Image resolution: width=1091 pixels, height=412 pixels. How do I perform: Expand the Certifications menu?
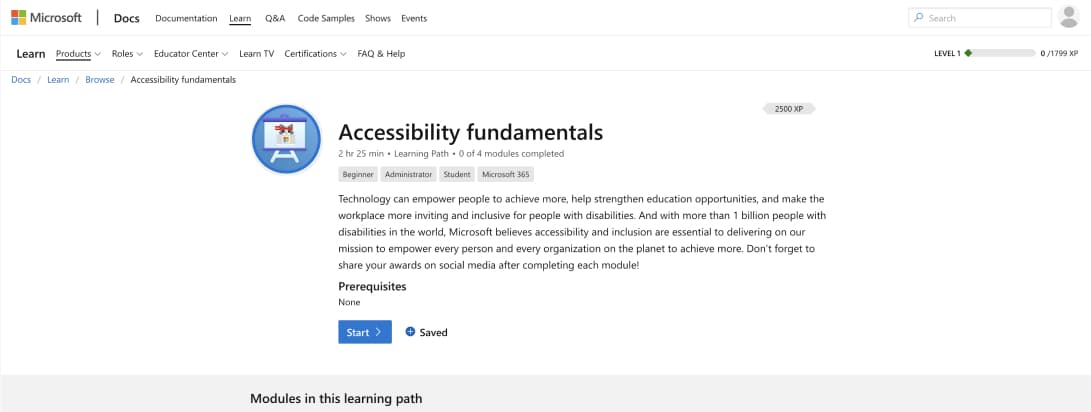[x=315, y=54]
